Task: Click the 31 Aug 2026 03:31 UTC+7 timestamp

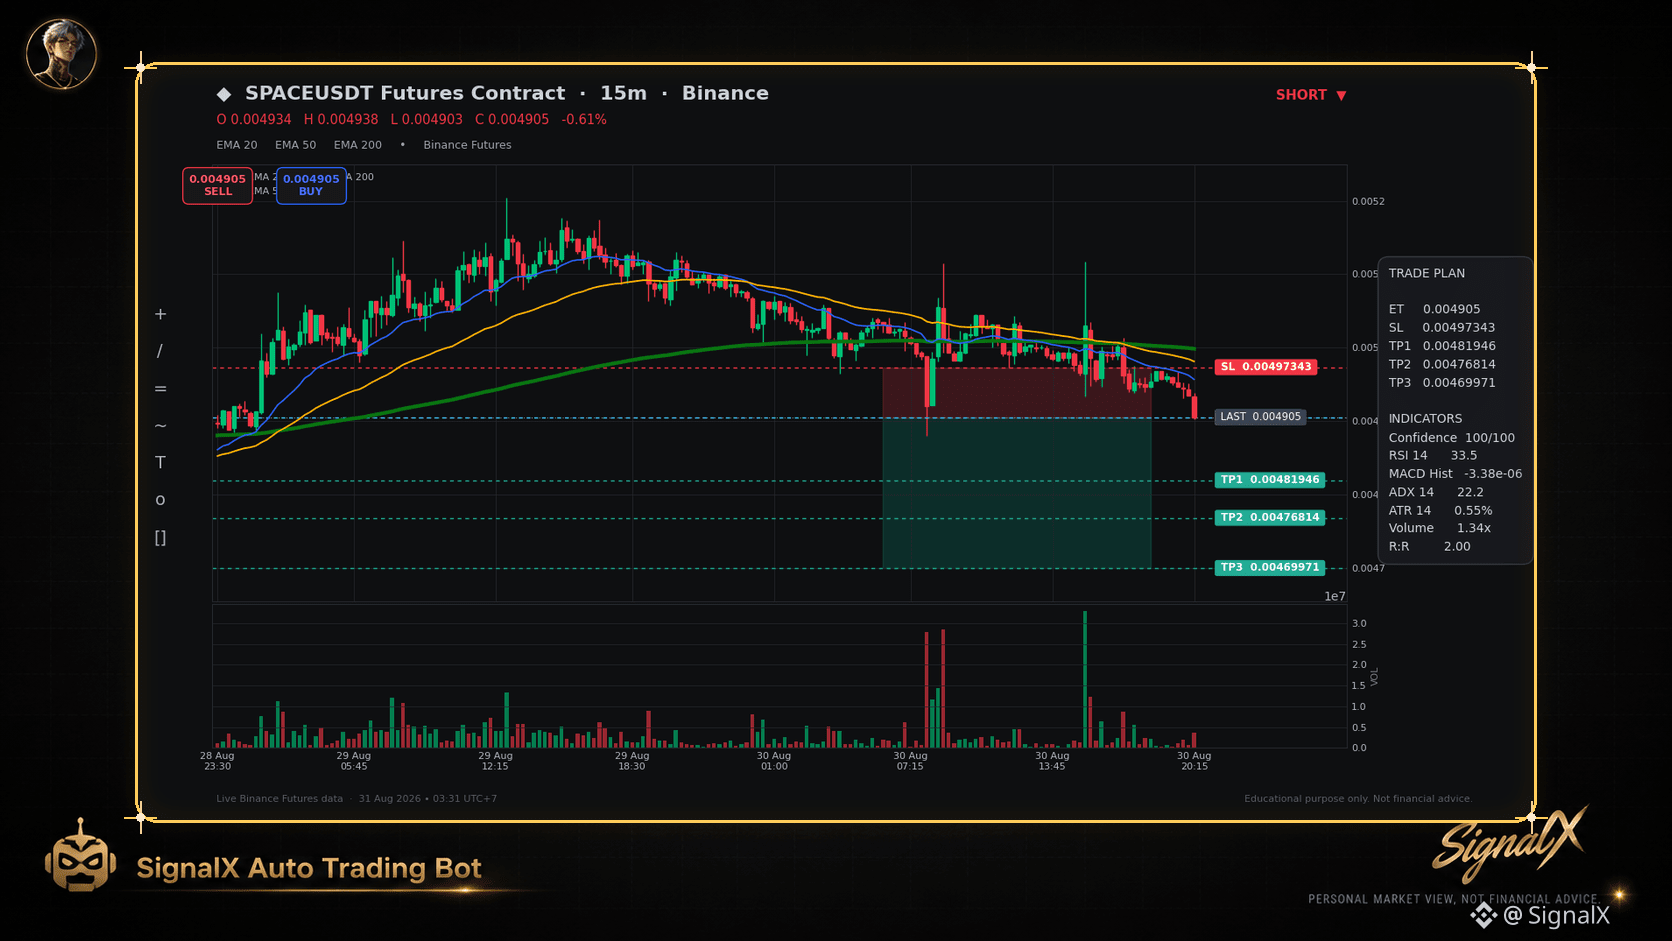Action: point(428,799)
